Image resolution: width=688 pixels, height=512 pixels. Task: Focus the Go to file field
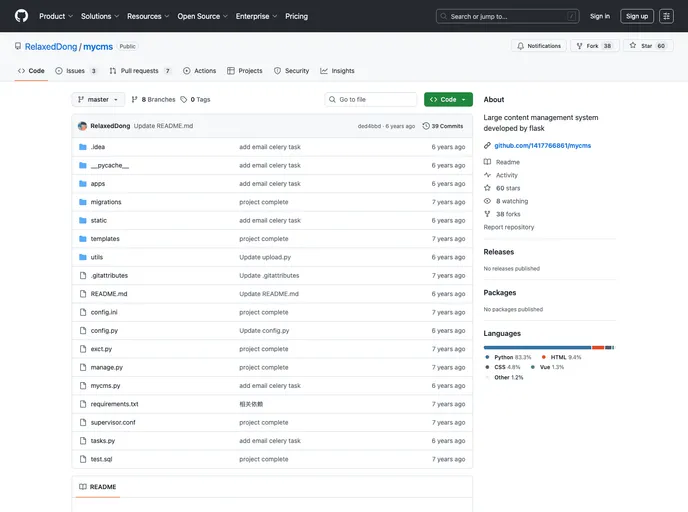point(371,100)
